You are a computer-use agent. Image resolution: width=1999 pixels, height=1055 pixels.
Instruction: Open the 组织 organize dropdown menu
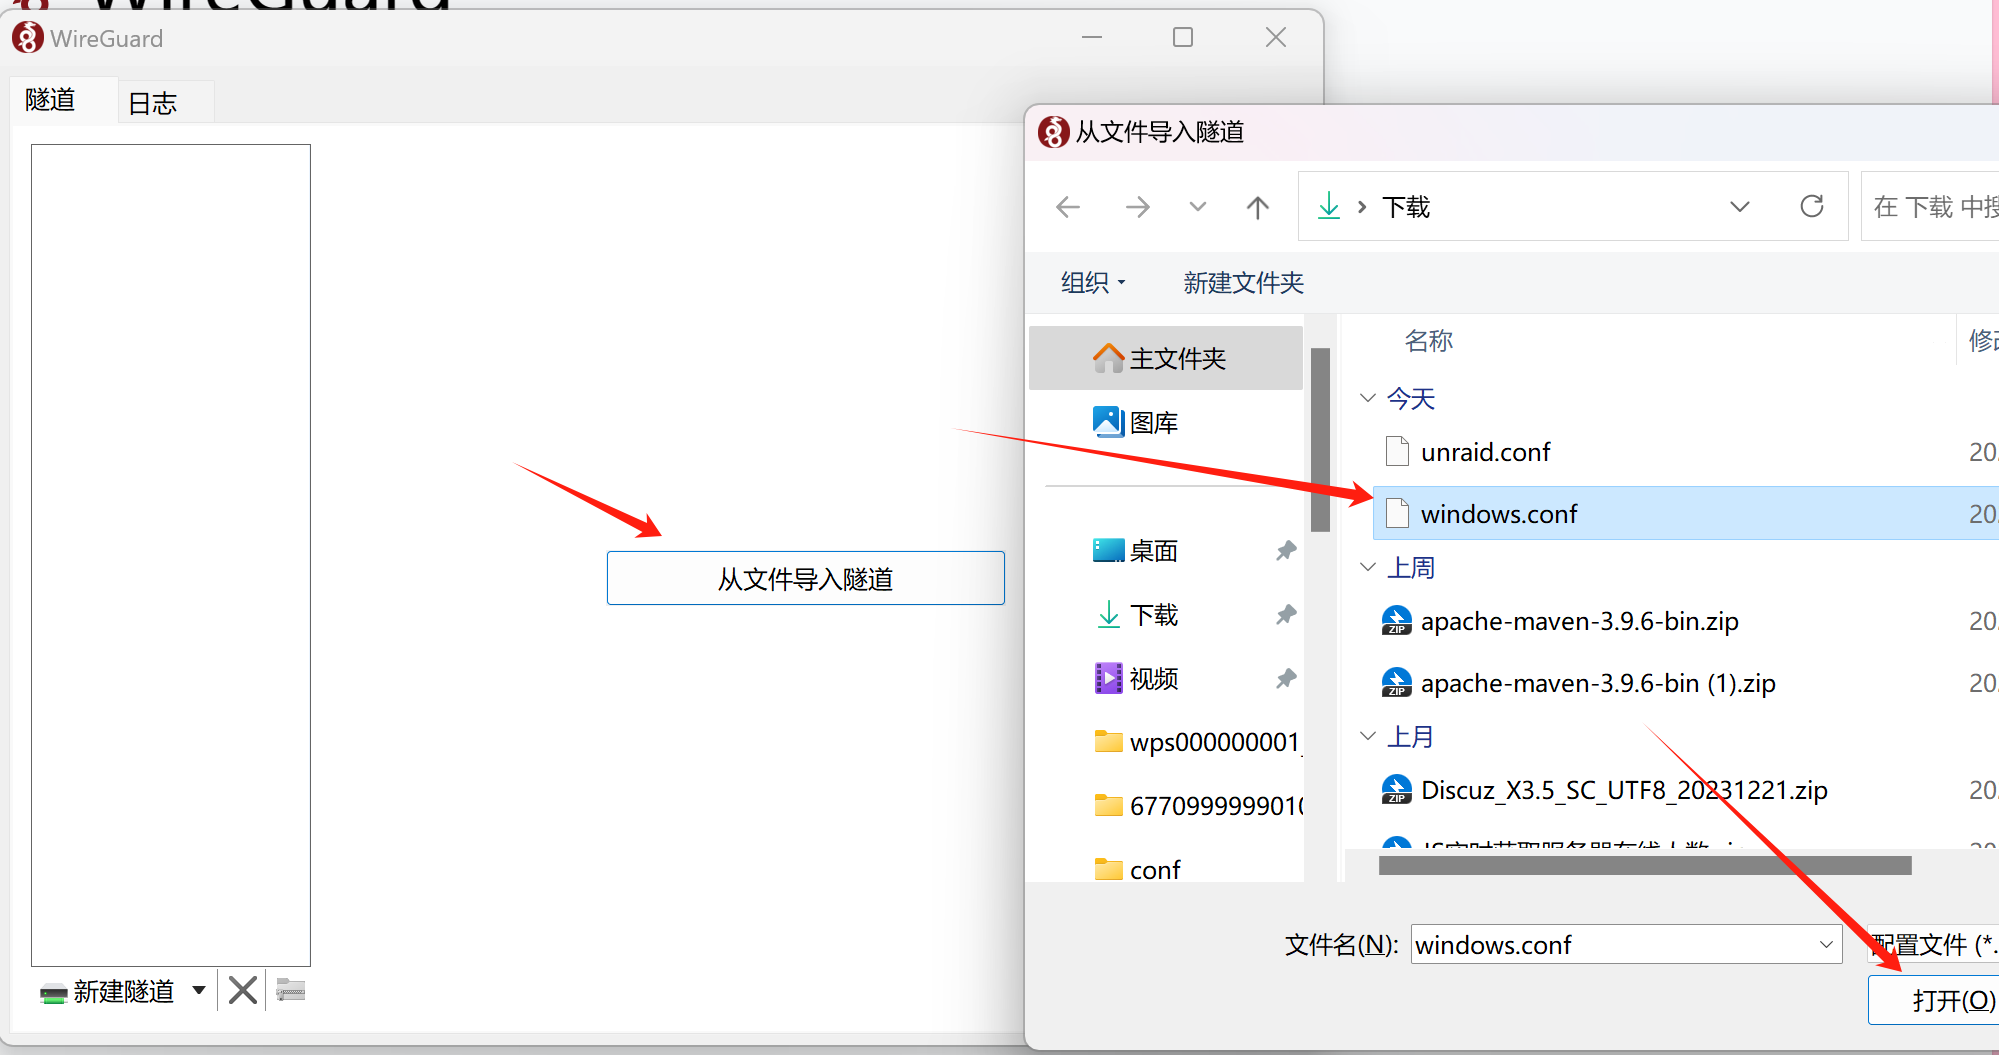click(x=1093, y=283)
